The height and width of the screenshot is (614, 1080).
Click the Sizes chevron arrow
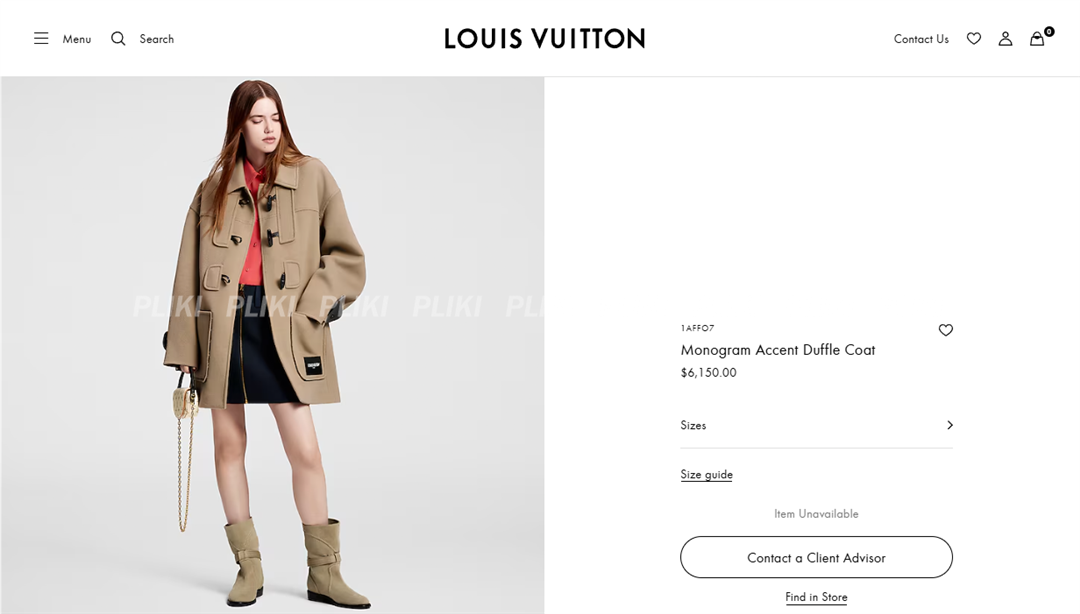click(x=950, y=425)
